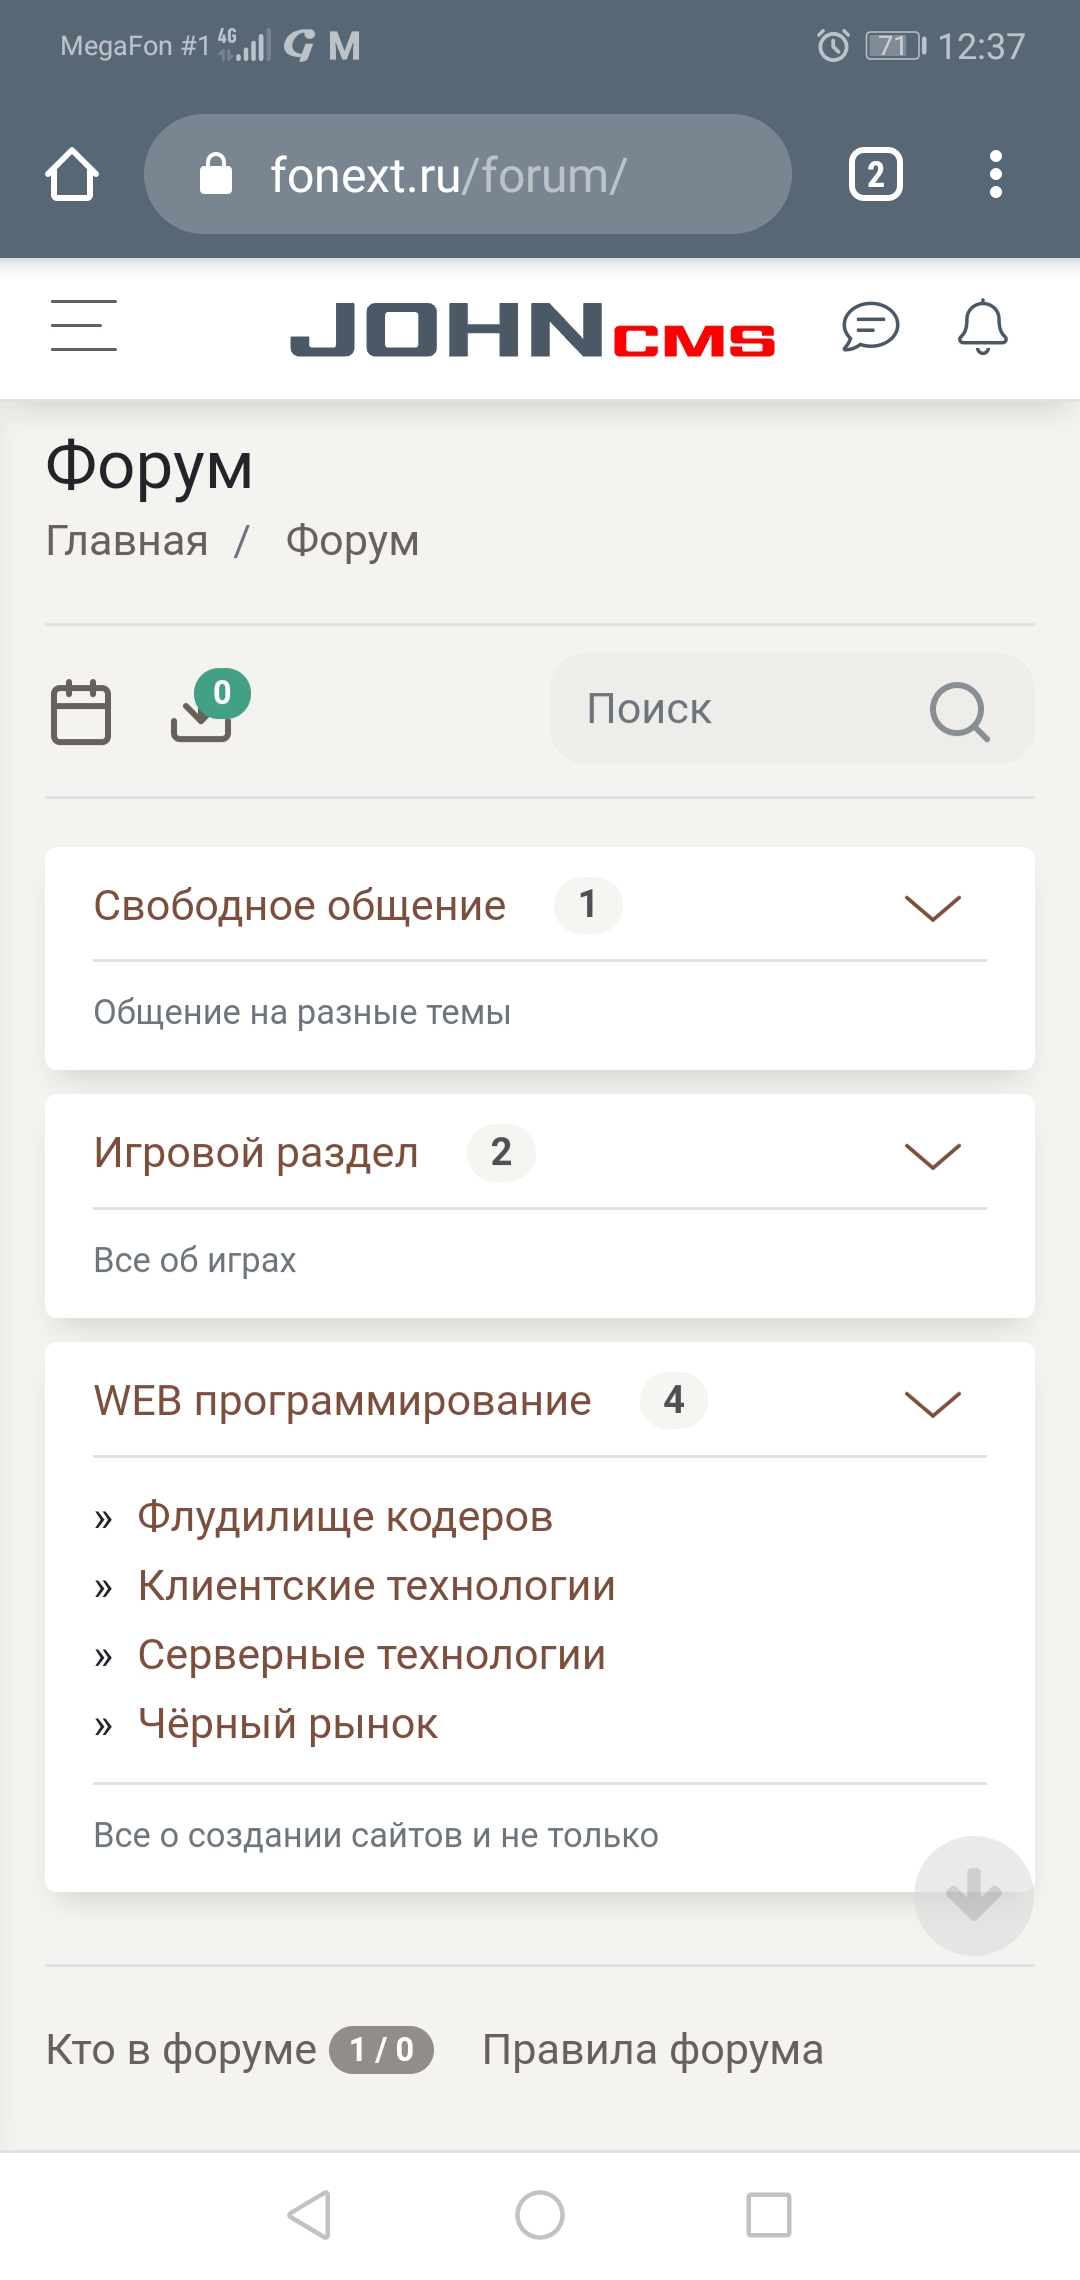Open the messages chat bubble icon
The height and width of the screenshot is (2280, 1080).
pos(870,326)
